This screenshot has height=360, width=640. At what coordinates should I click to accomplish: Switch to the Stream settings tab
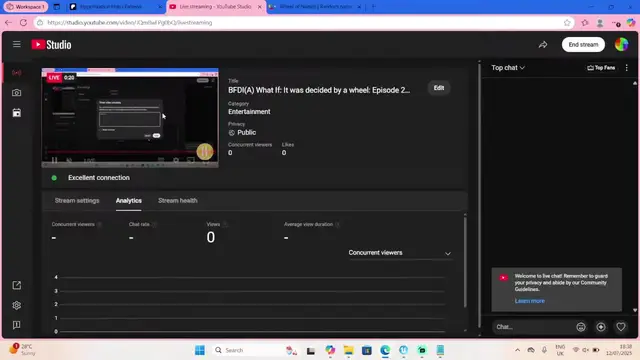[x=77, y=201]
